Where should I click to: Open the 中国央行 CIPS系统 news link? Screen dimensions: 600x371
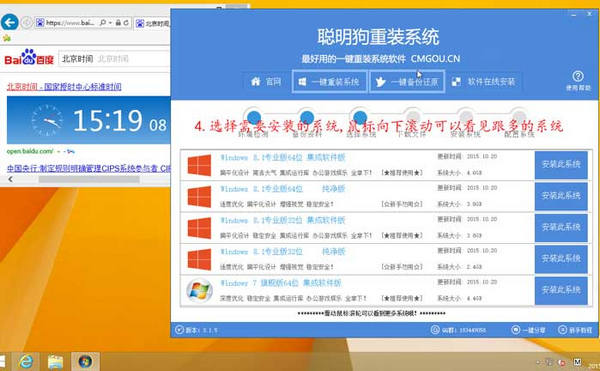88,168
